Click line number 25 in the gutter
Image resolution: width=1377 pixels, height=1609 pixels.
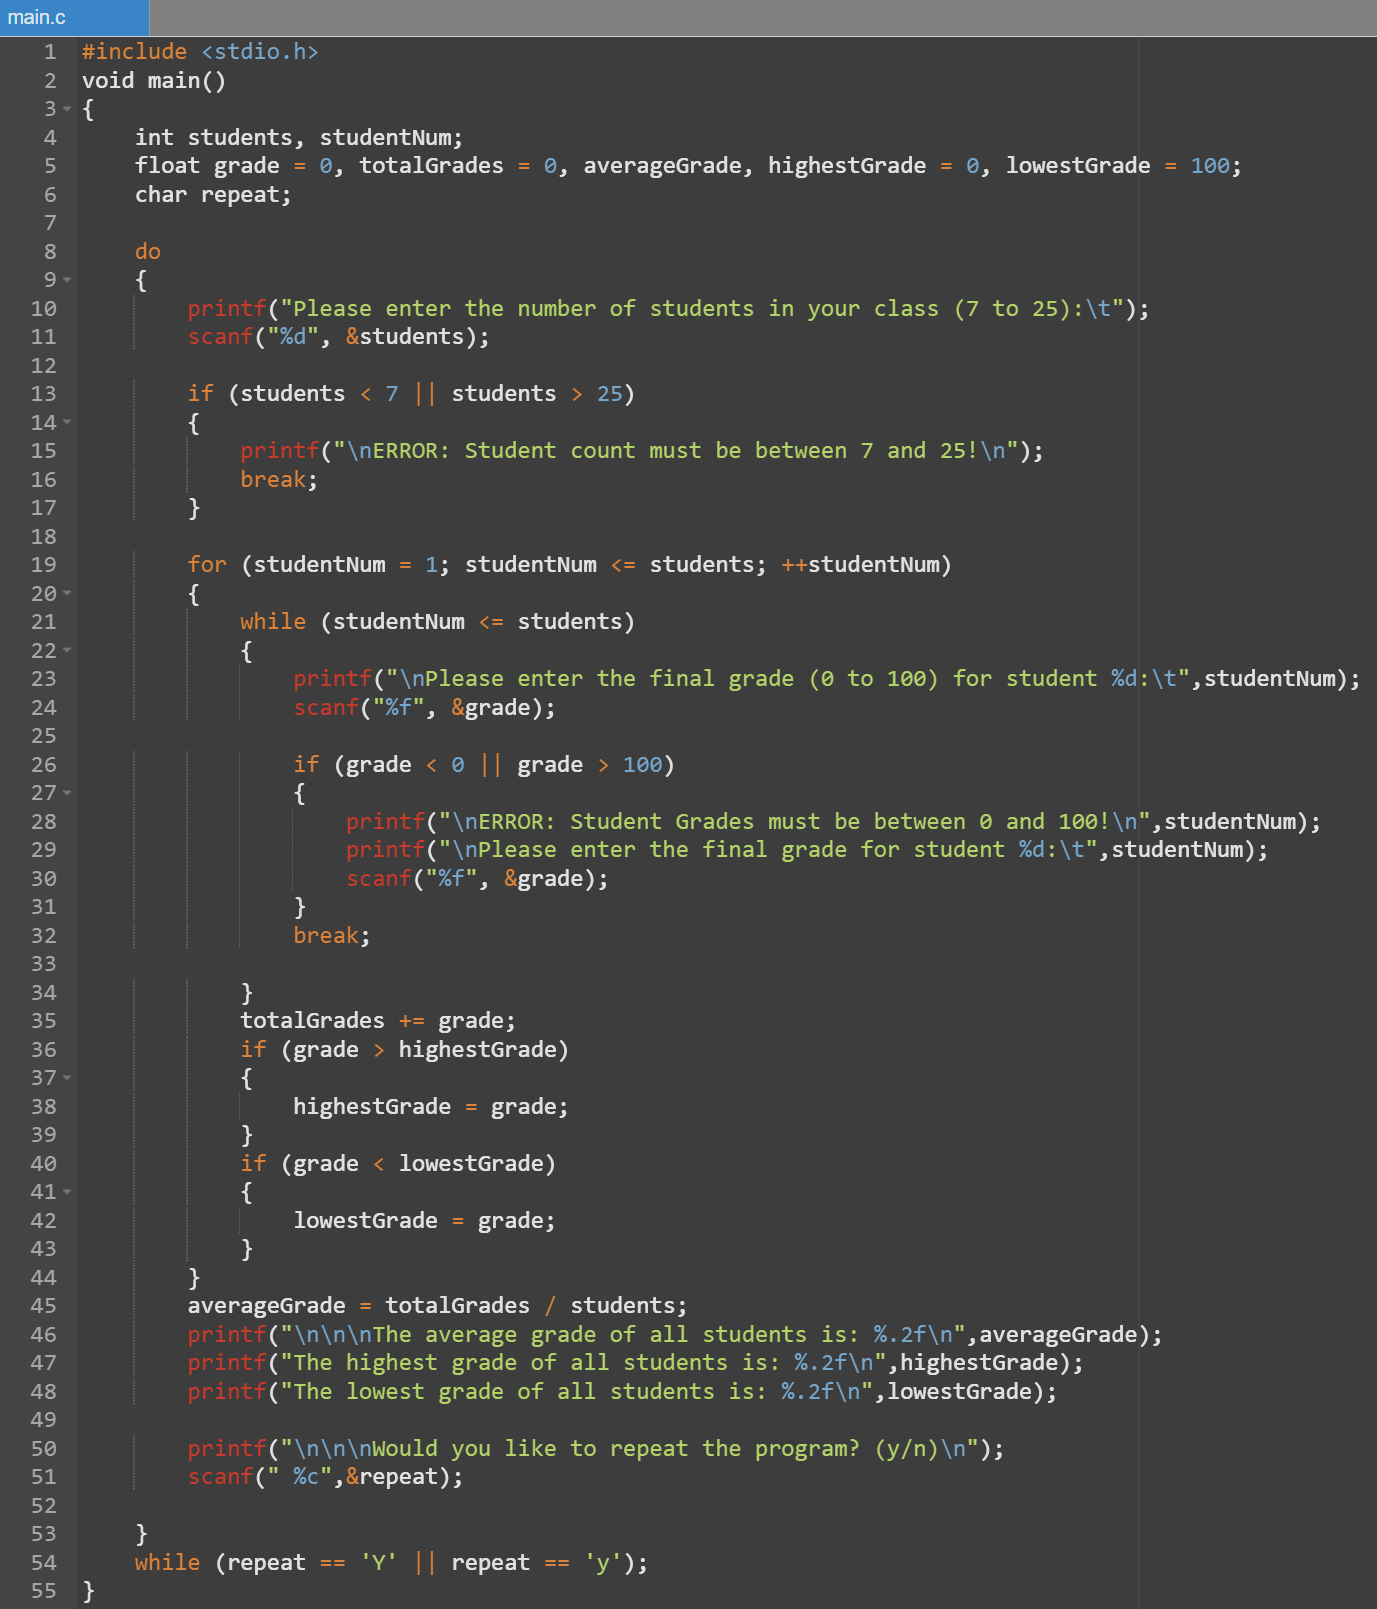click(44, 736)
